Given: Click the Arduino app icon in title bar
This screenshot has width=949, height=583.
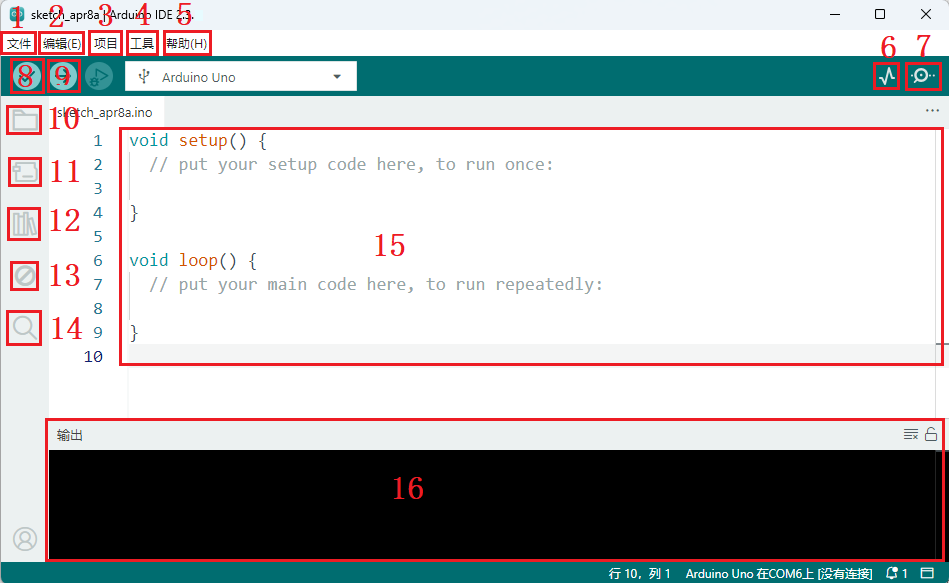Looking at the screenshot, I should (x=16, y=15).
